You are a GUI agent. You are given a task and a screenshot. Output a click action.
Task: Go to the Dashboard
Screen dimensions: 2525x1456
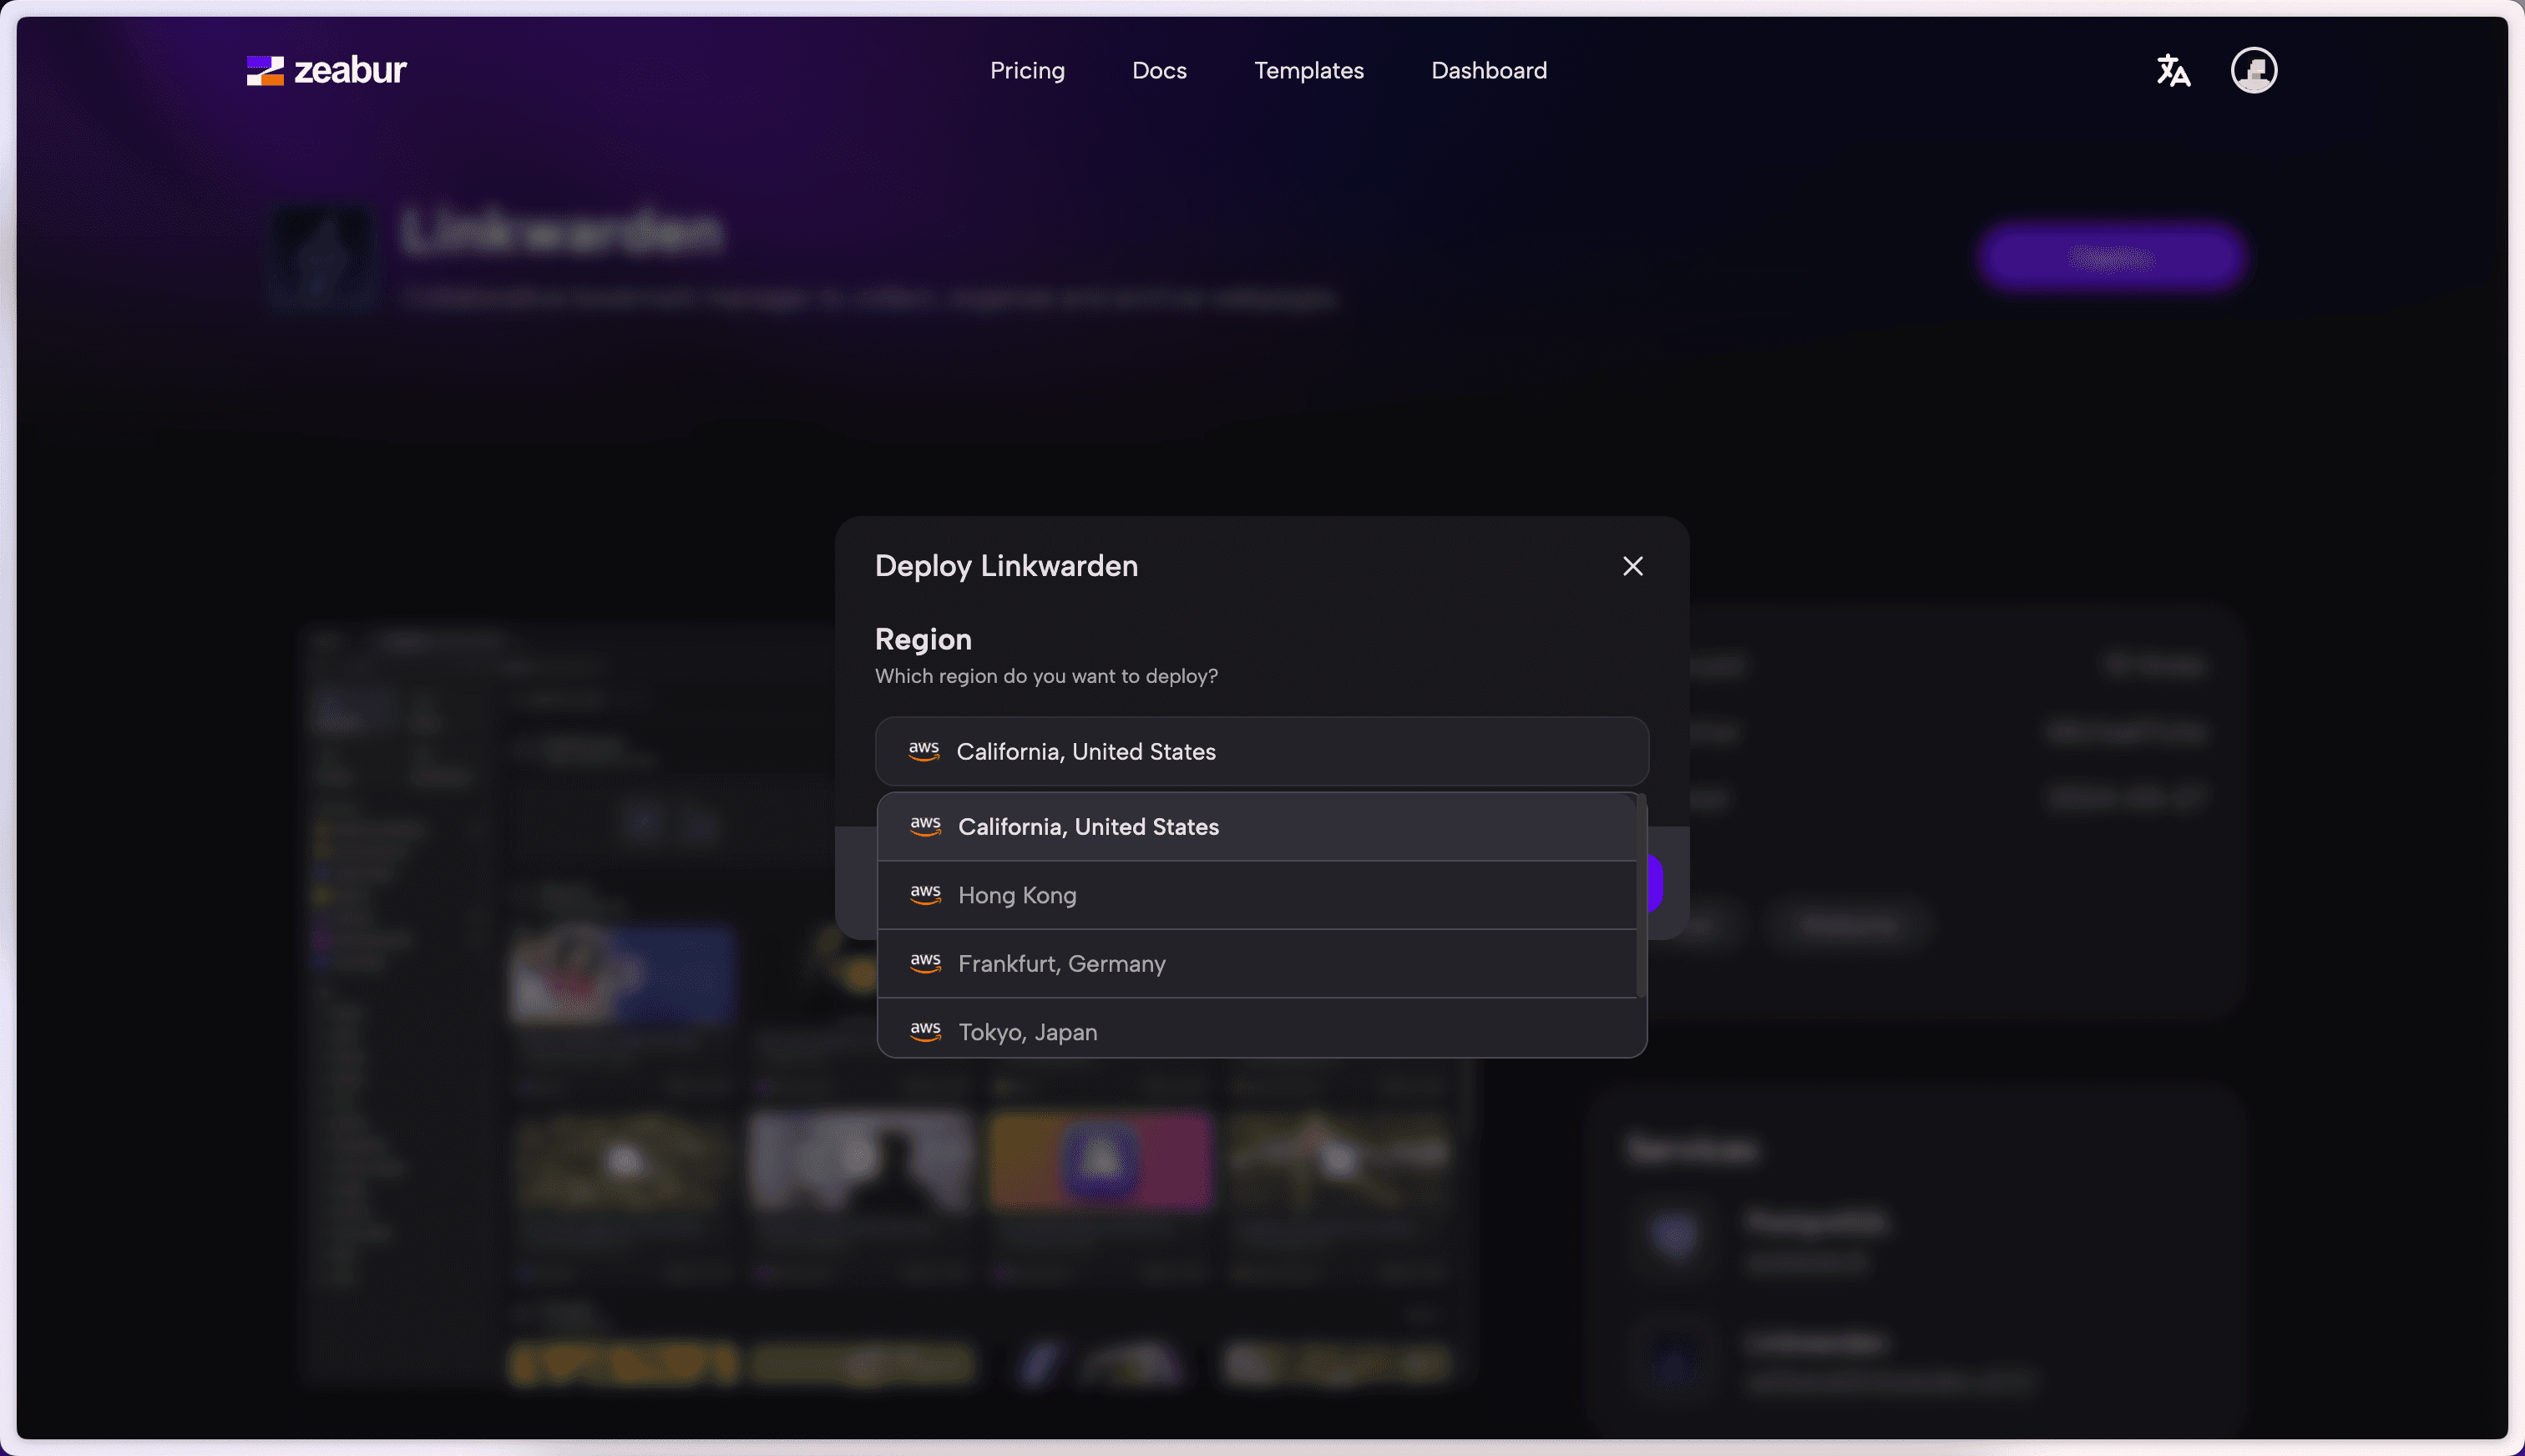(1489, 70)
